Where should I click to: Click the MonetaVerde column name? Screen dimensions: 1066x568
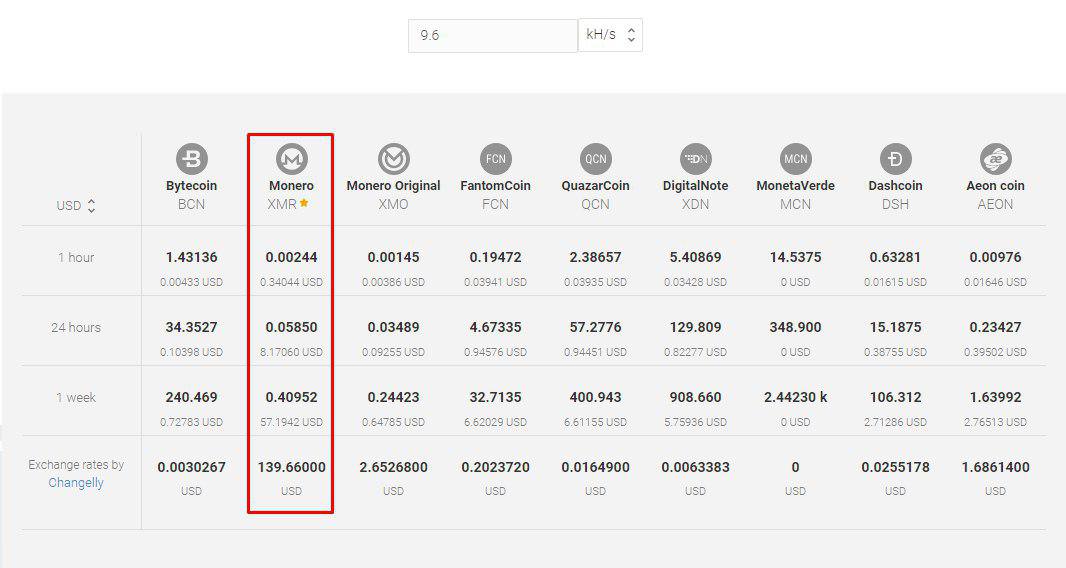(x=795, y=186)
